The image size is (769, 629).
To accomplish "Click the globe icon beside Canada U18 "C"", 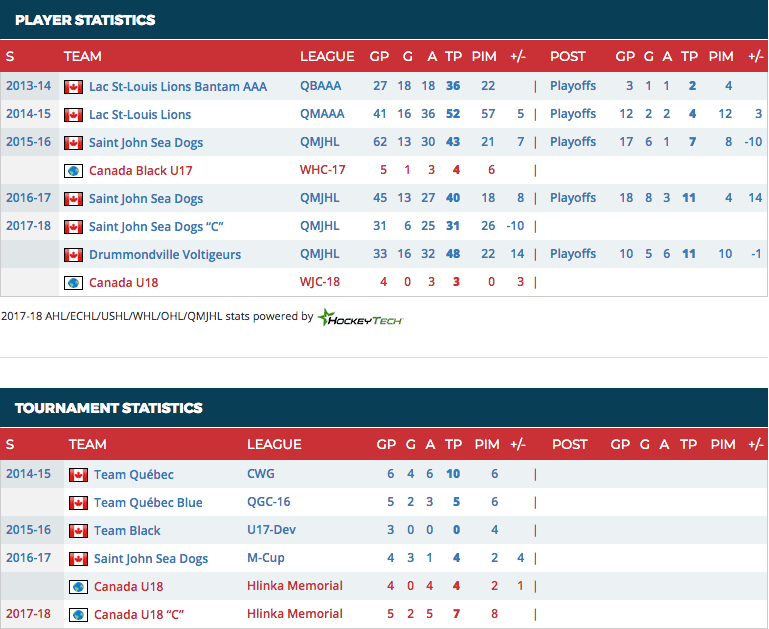I will pyautogui.click(x=78, y=615).
